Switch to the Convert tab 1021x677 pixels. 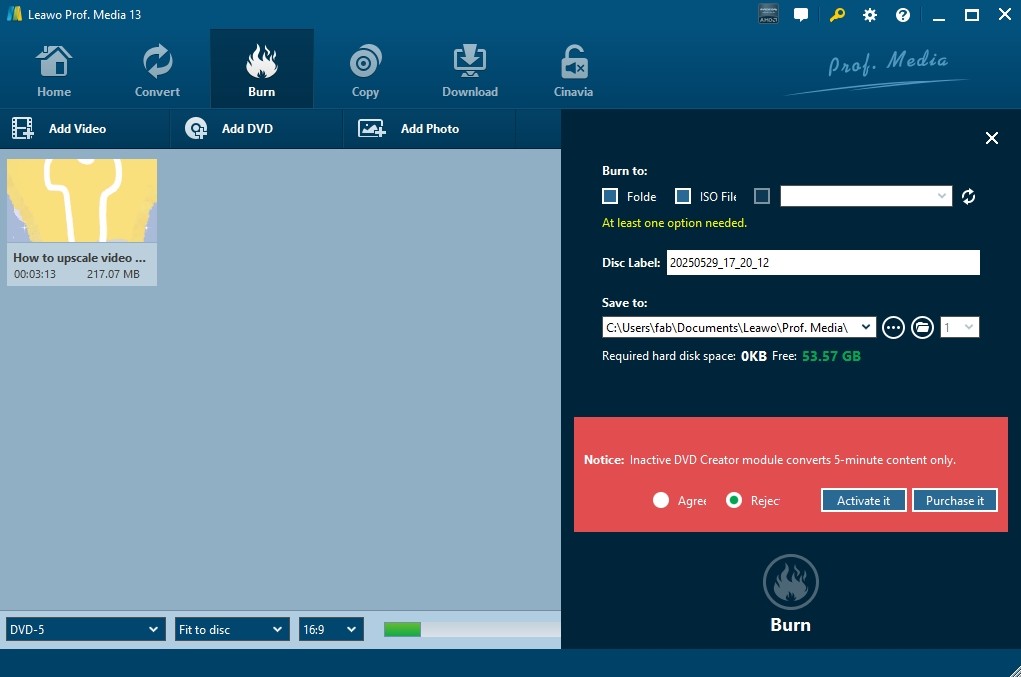click(157, 70)
